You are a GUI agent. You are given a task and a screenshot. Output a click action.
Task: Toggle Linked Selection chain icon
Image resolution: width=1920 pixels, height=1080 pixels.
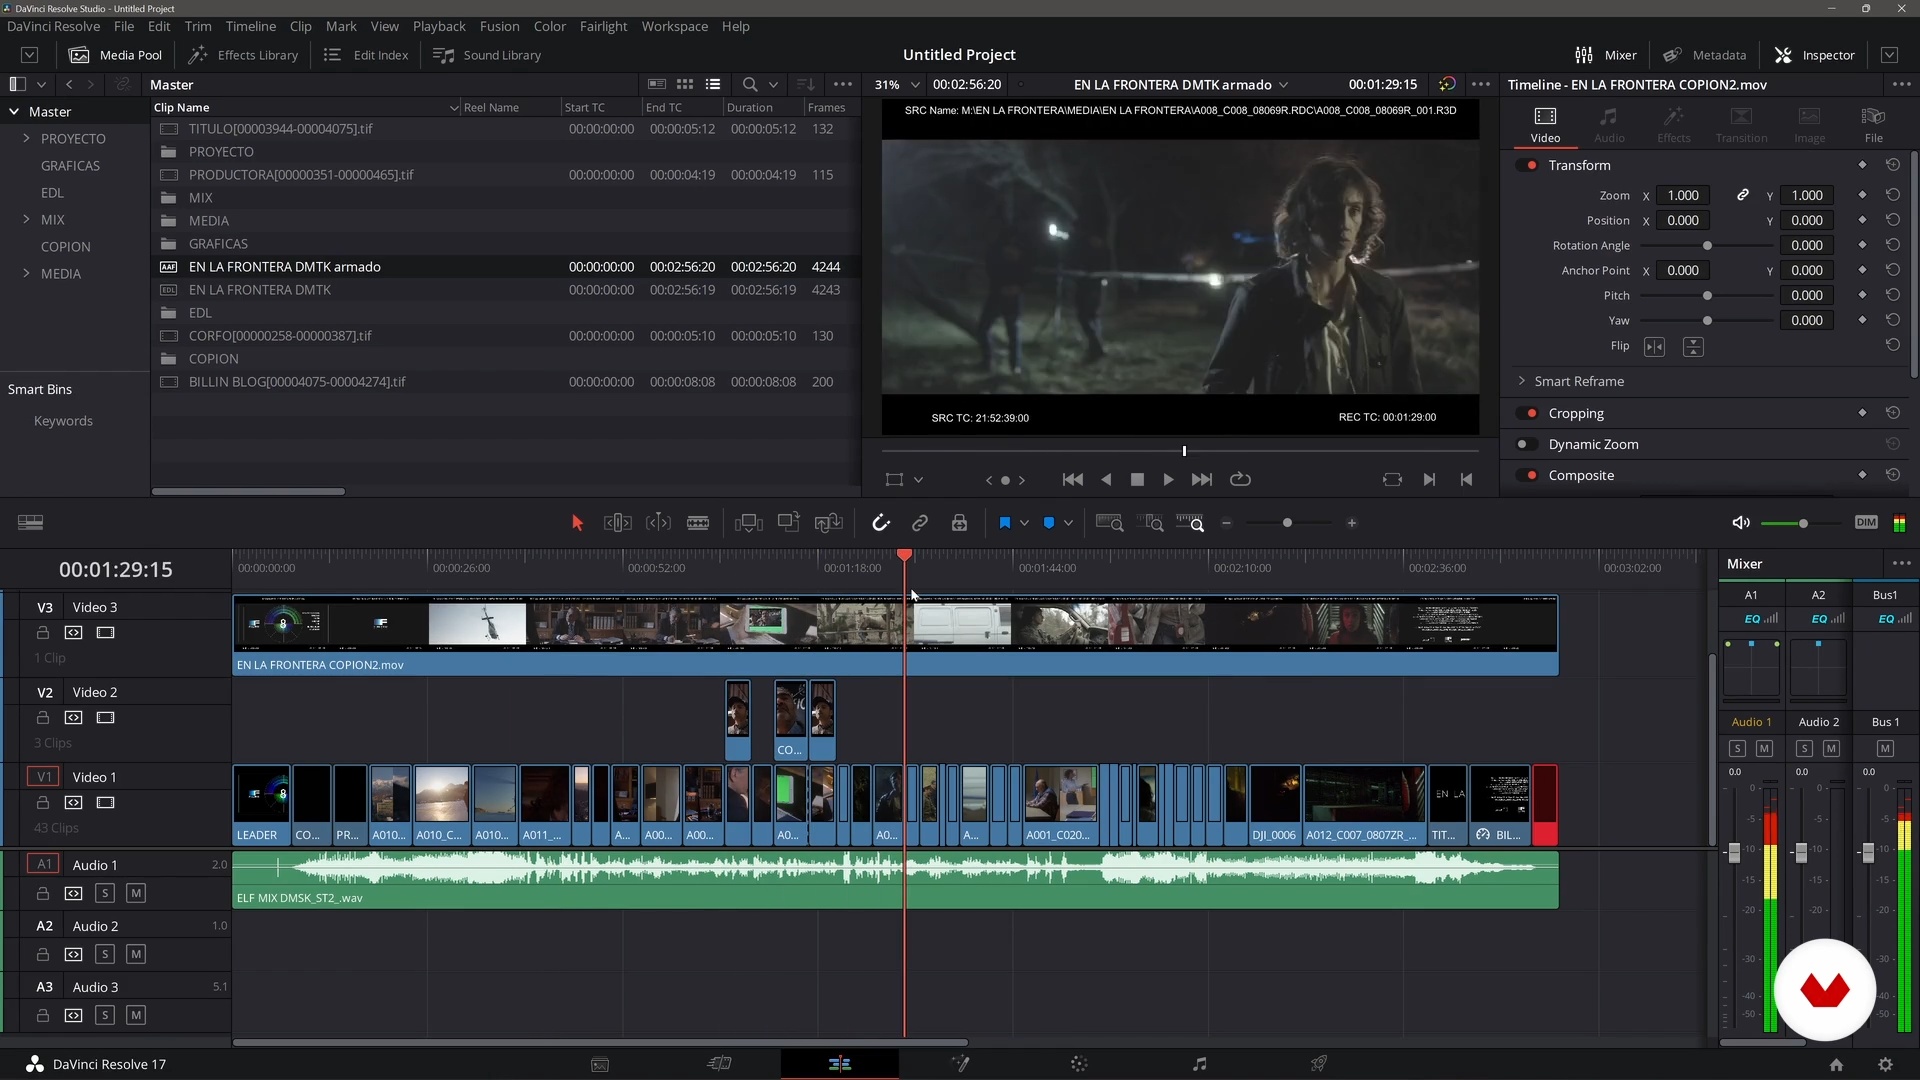pyautogui.click(x=920, y=522)
